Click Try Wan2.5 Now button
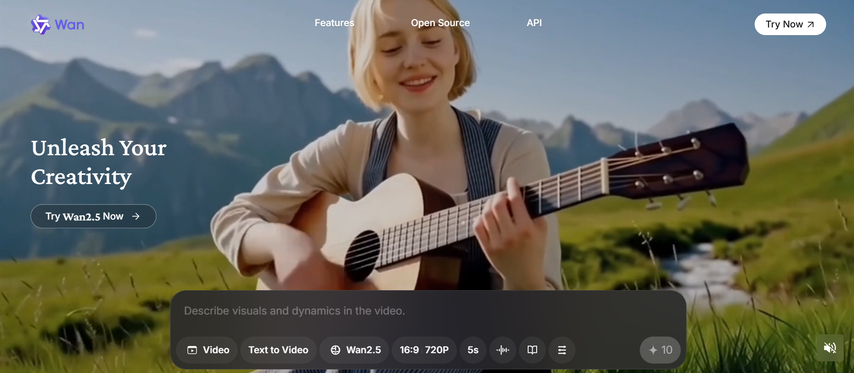Image resolution: width=854 pixels, height=373 pixels. (93, 216)
